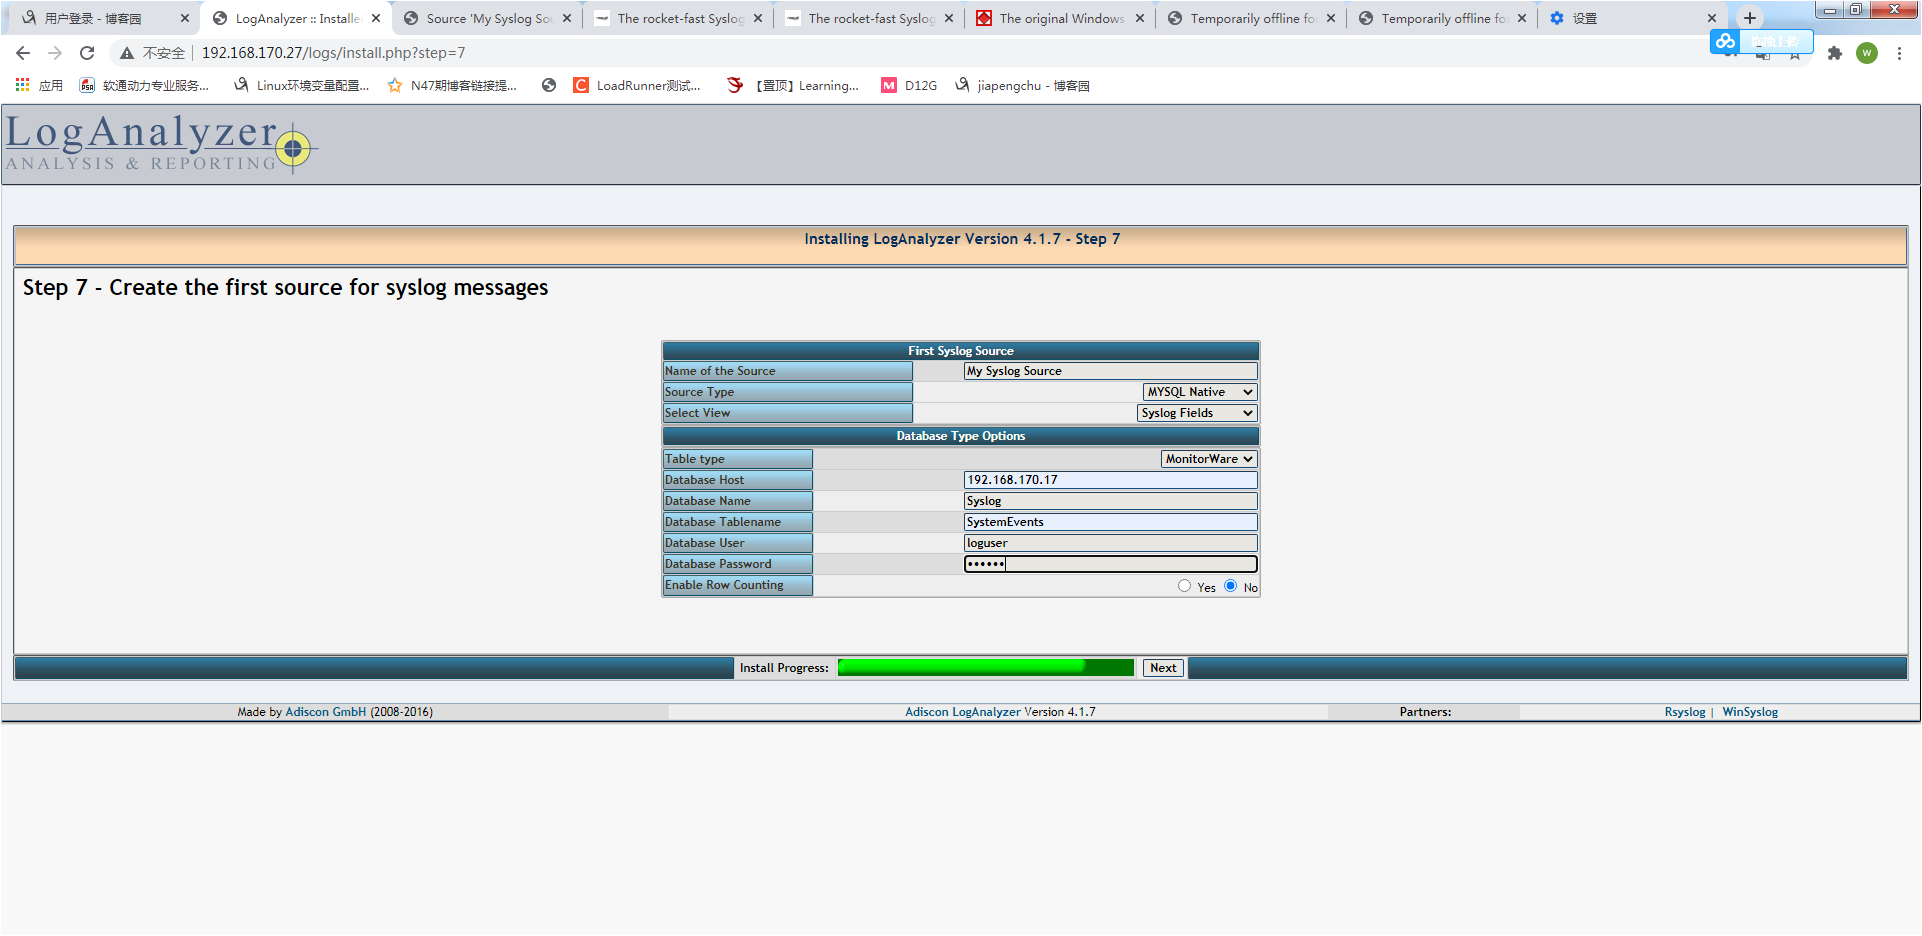Reload the current page
This screenshot has height=936, width=1922.
[87, 53]
